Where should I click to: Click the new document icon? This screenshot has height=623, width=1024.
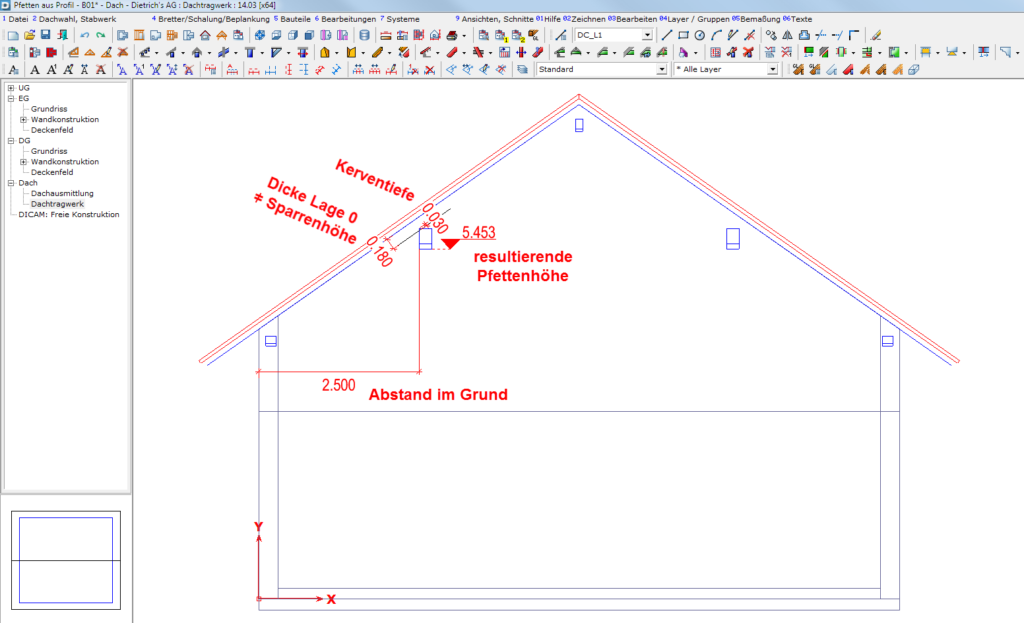12,35
